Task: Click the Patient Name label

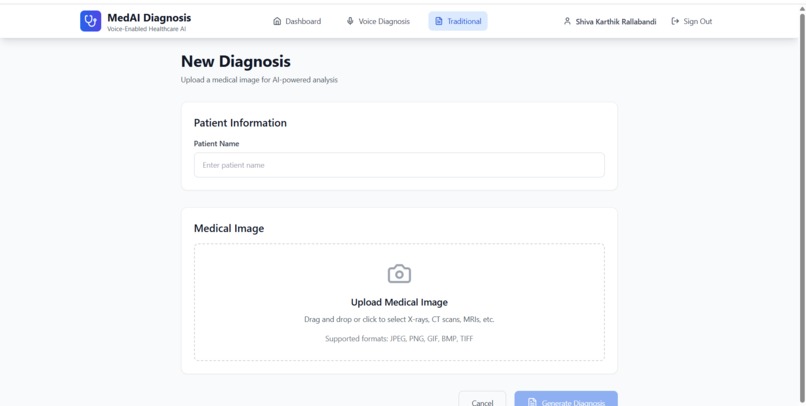Action: tap(216, 144)
